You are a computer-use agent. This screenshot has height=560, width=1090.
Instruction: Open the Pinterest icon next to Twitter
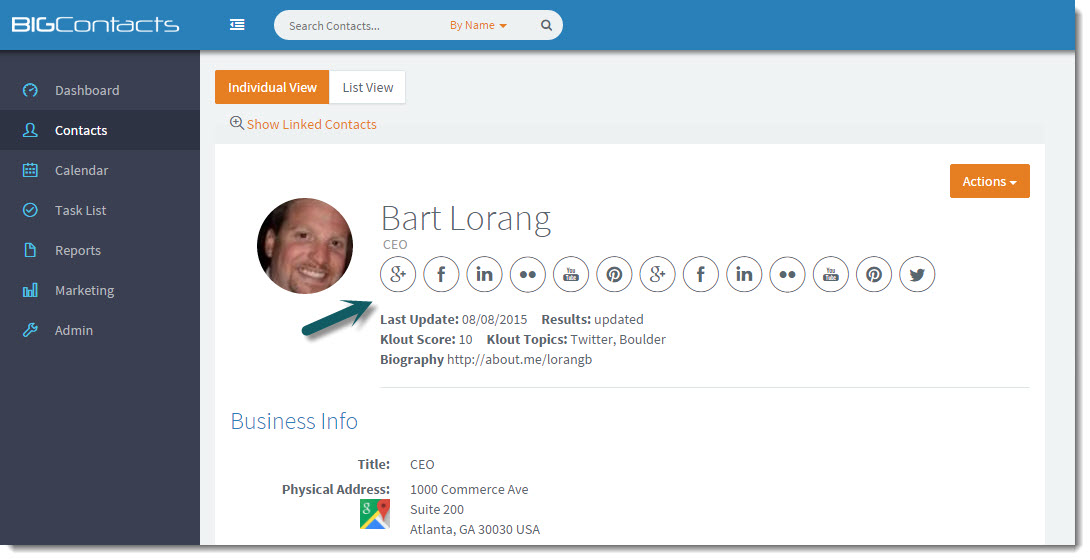(874, 274)
